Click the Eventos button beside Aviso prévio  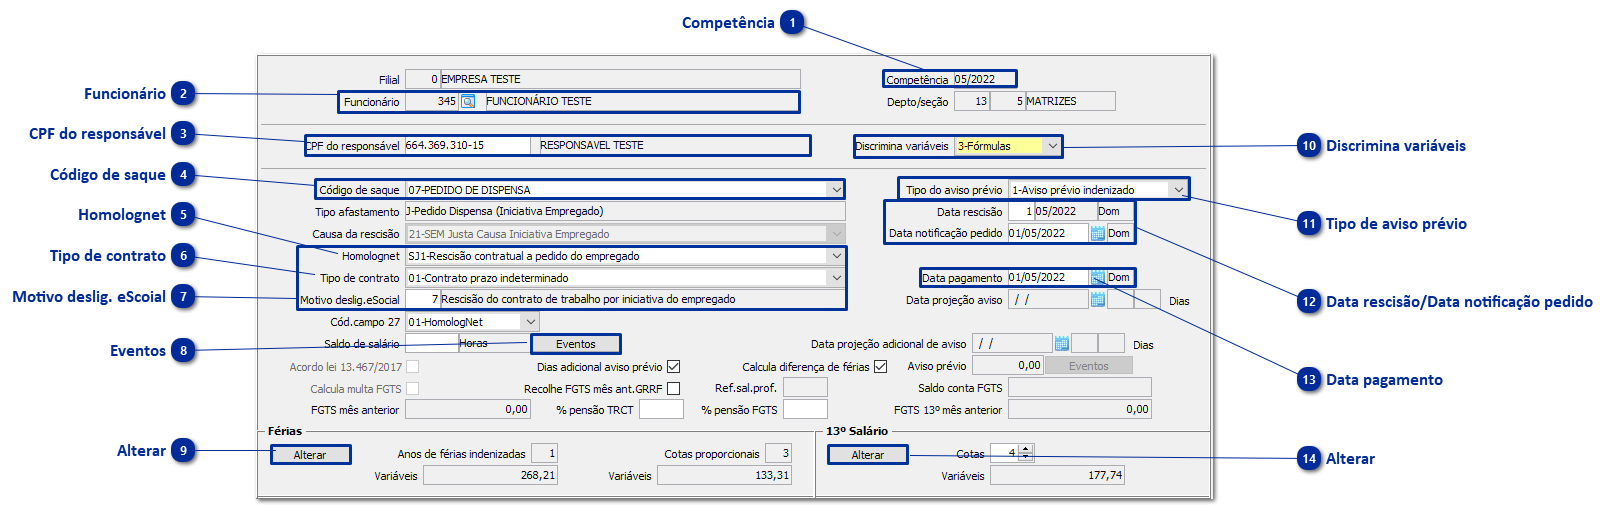(x=1088, y=366)
